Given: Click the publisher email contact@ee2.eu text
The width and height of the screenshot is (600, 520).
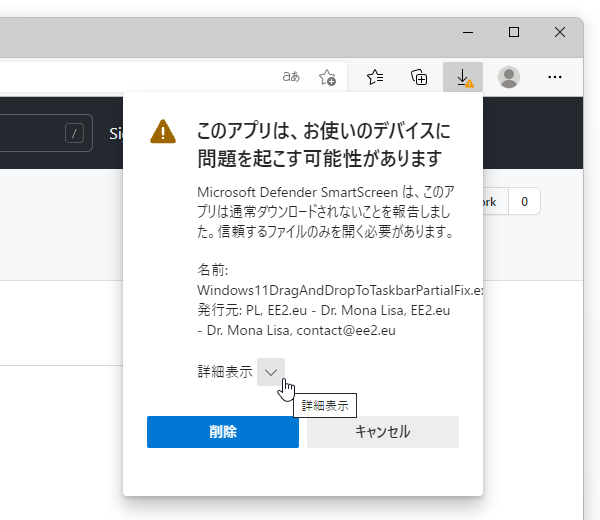Looking at the screenshot, I should coord(346,330).
